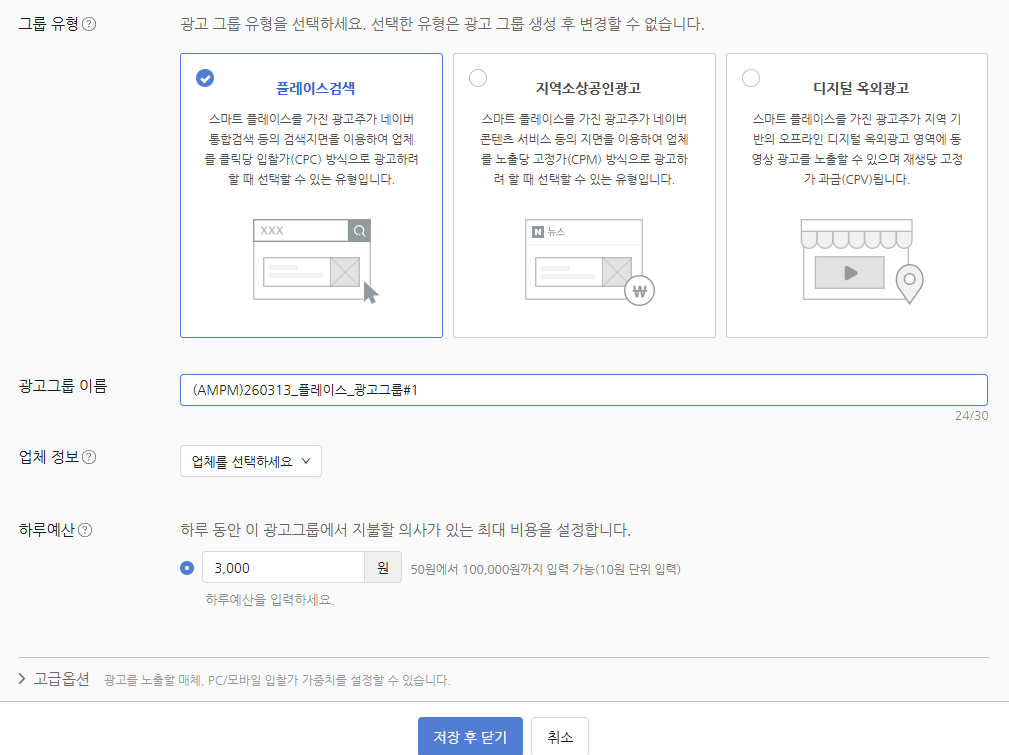This screenshot has height=755, width=1009.
Task: Expand the 고급옵션 section
Action: point(62,679)
